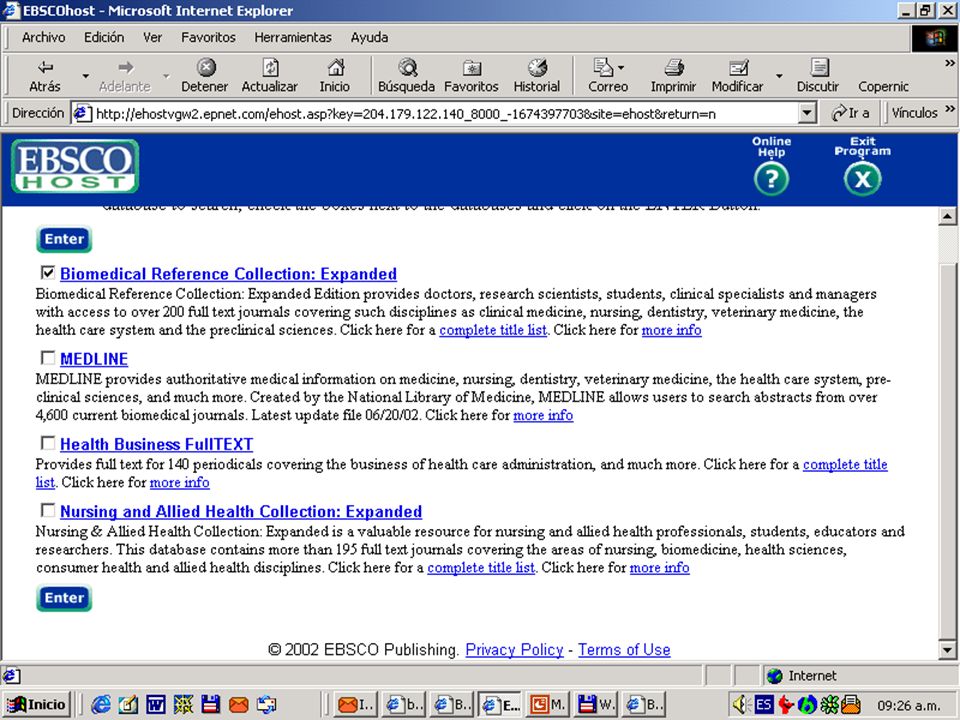Launch Word from the quick launch bar
The height and width of the screenshot is (720, 960).
tap(156, 705)
